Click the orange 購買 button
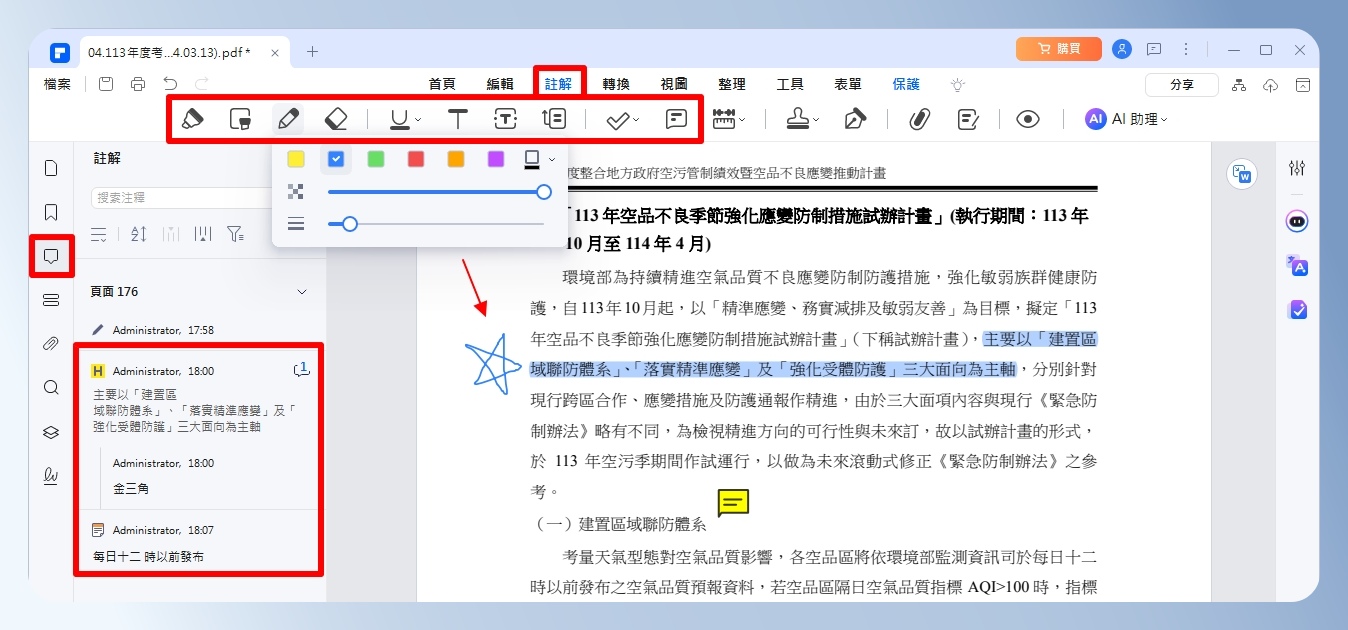 click(1059, 49)
